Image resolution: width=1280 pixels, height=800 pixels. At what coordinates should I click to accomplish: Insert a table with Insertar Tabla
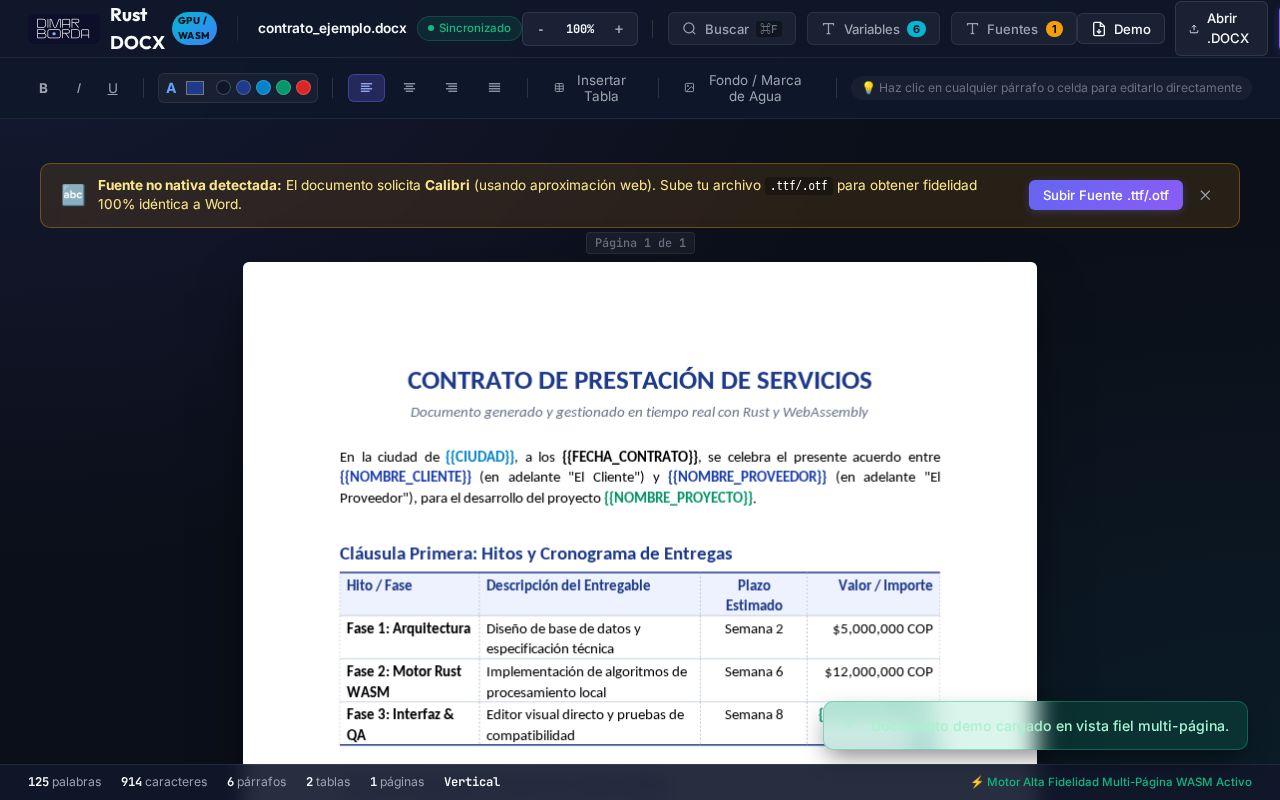593,88
